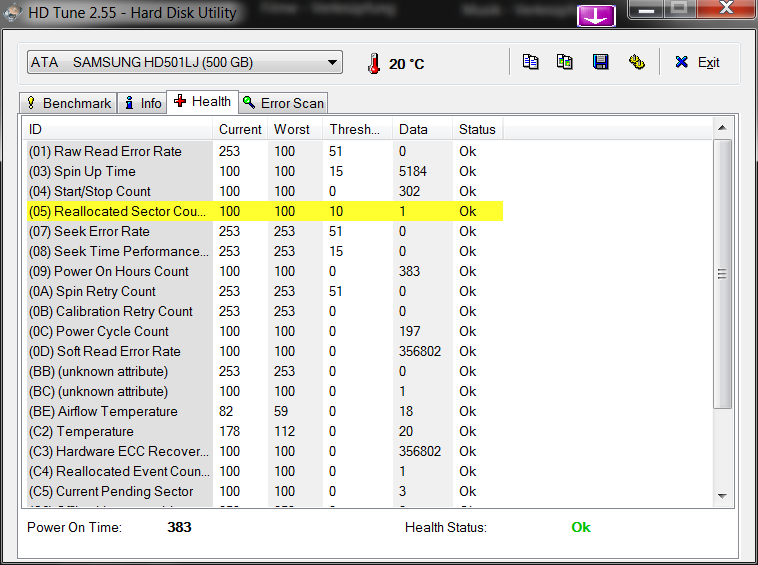Maximize the HD Tune window
The width and height of the screenshot is (758, 565).
[679, 9]
